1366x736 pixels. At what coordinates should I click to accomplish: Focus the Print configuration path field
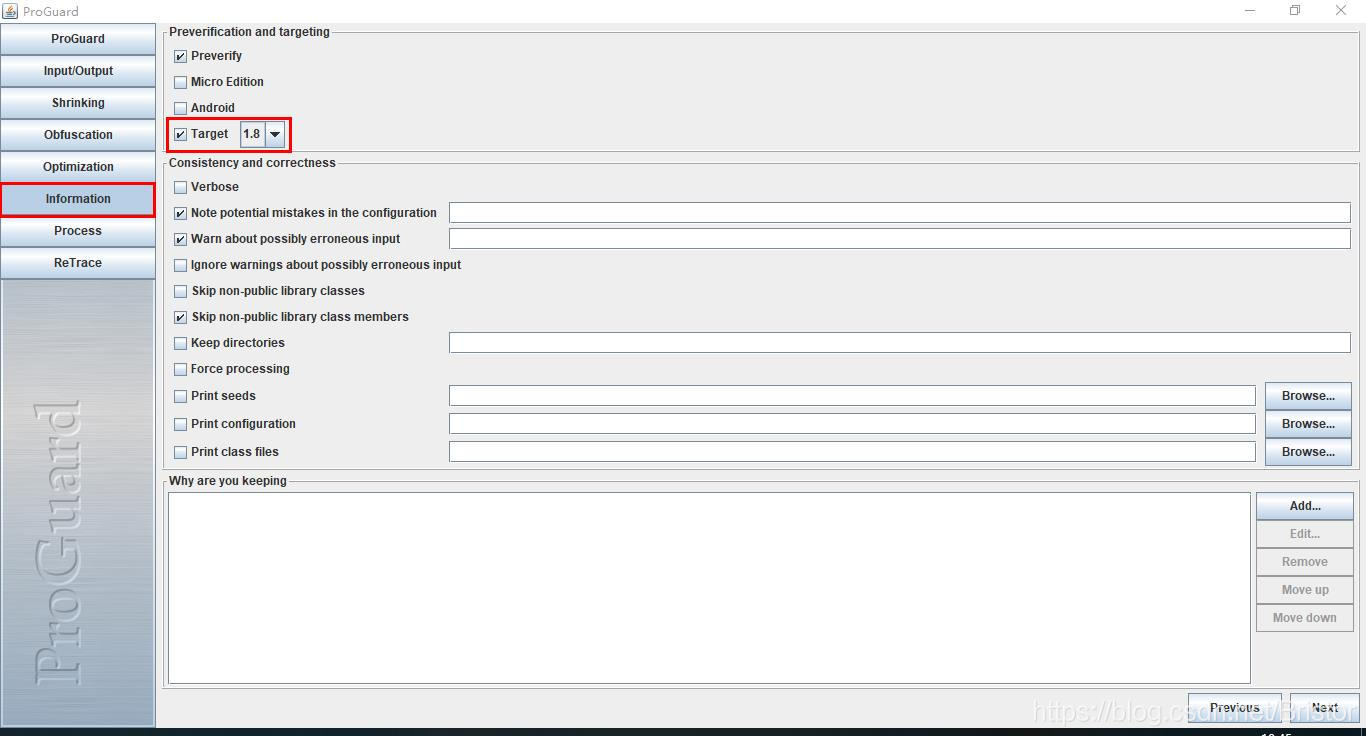pos(852,423)
